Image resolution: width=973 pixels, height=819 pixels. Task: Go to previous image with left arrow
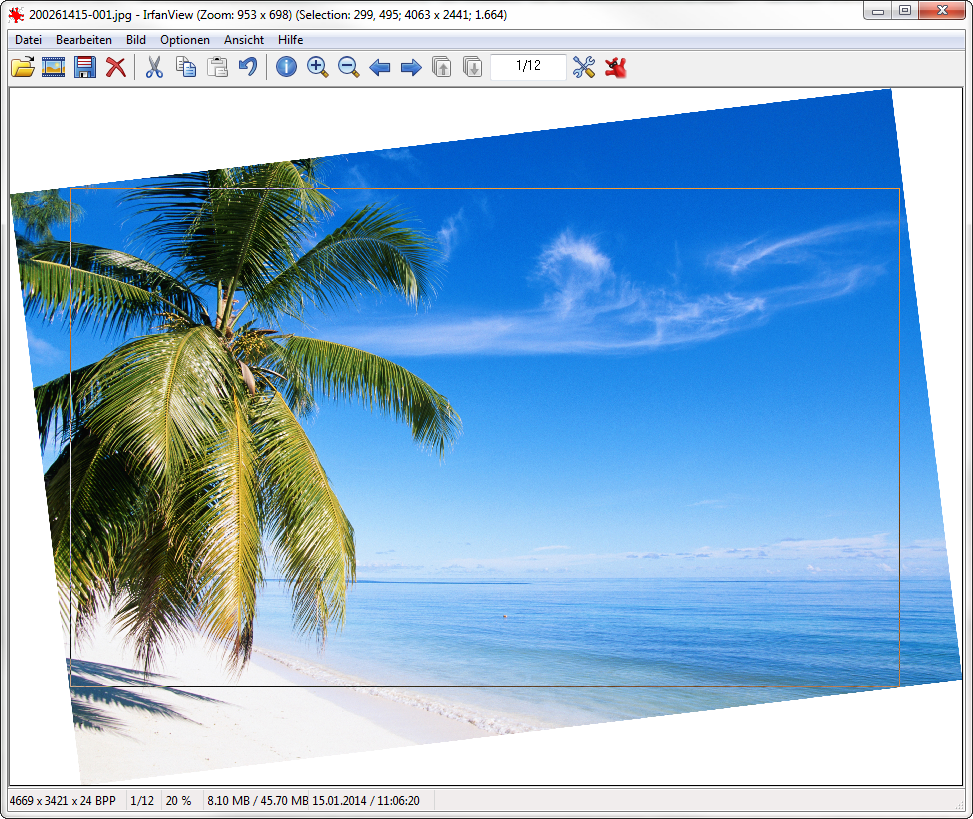click(x=380, y=68)
